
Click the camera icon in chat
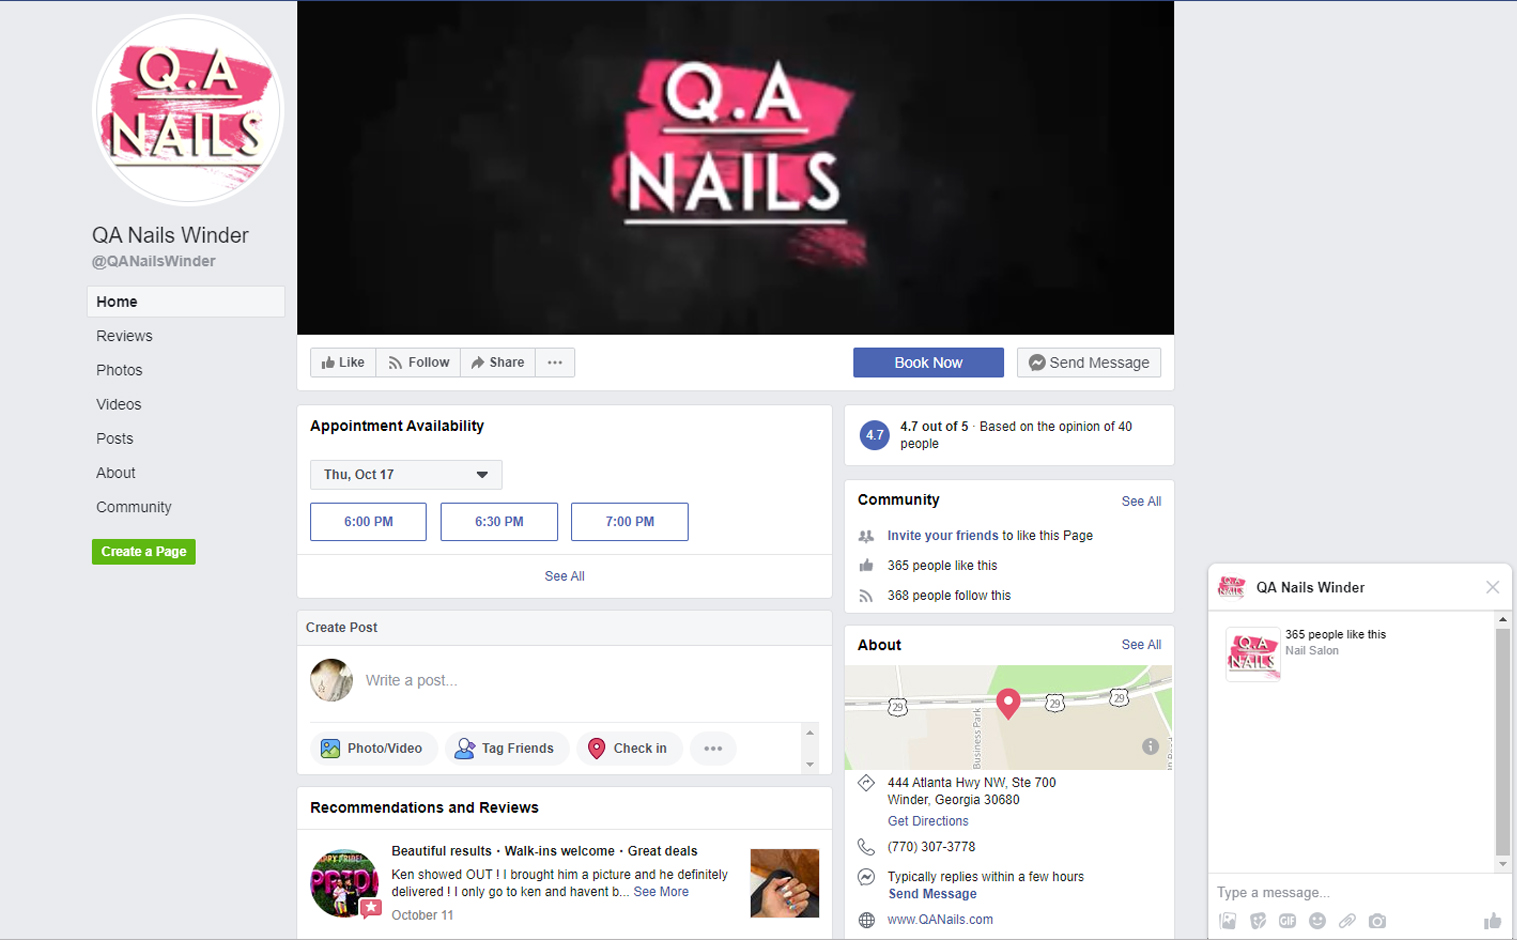click(1377, 921)
